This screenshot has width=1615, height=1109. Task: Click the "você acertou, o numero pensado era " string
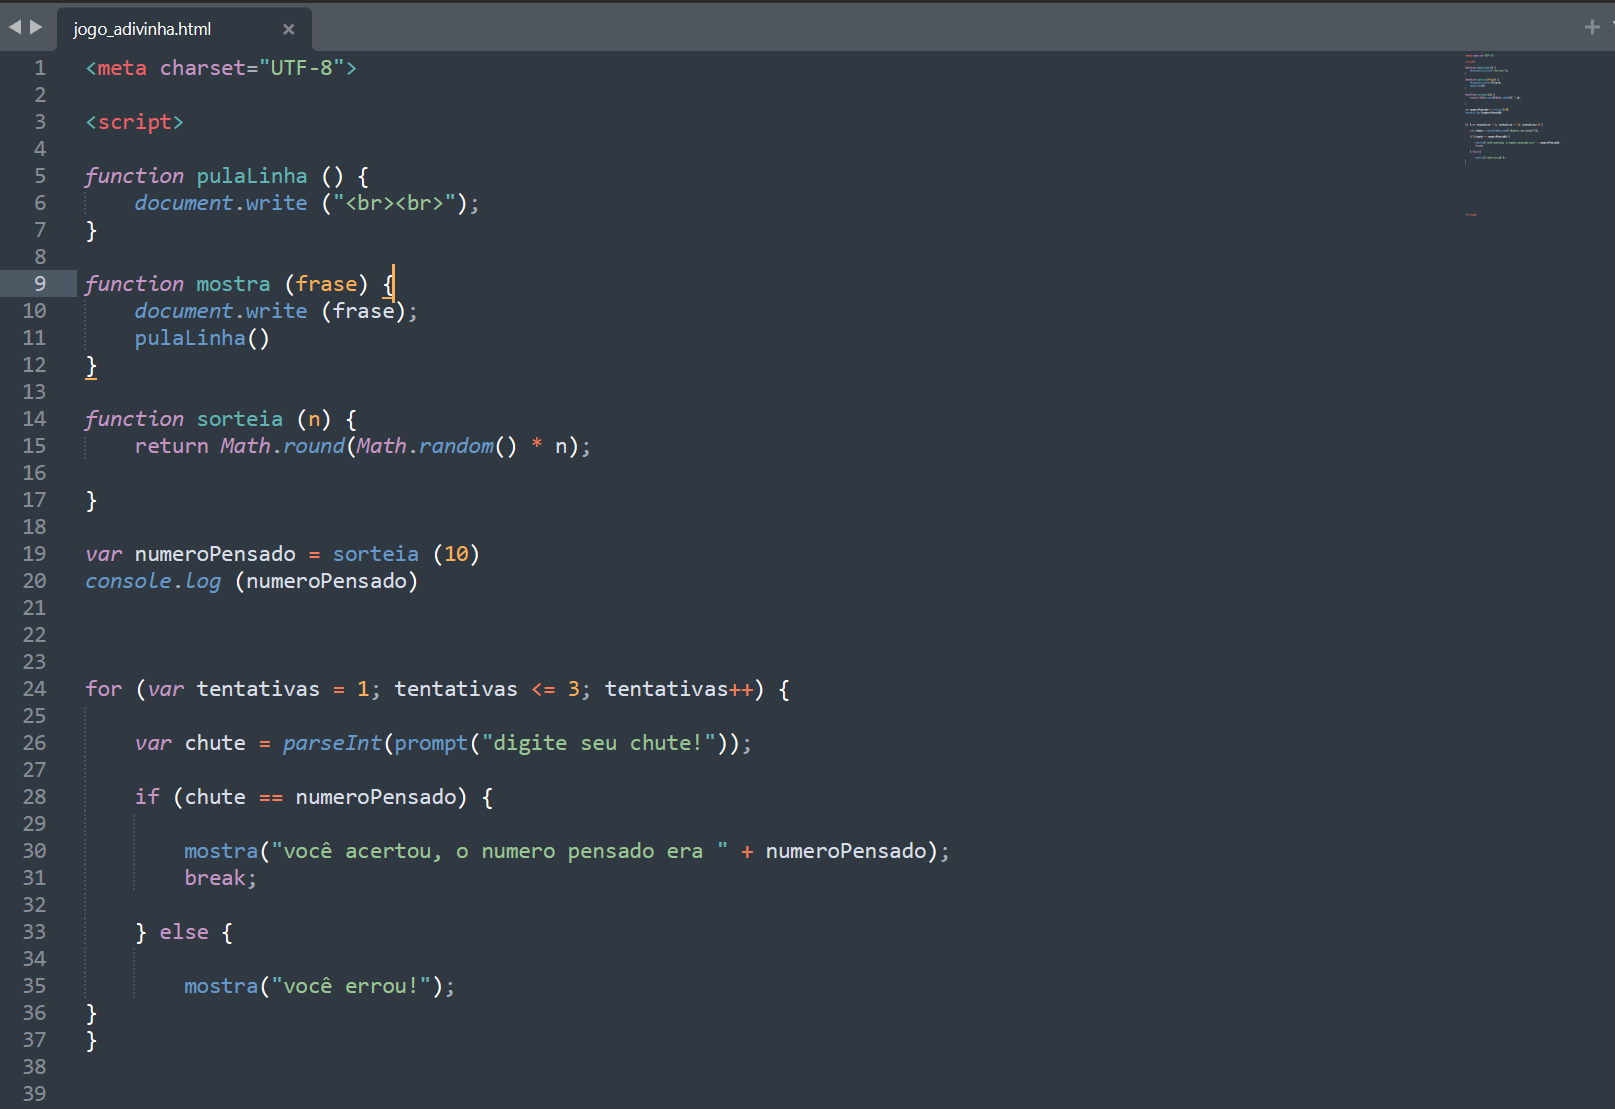[500, 851]
